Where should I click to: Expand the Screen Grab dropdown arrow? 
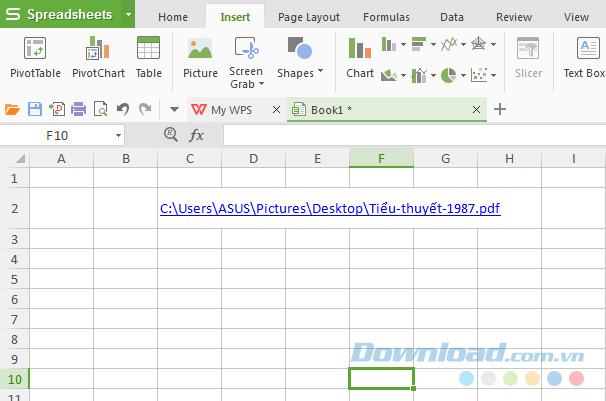tap(262, 84)
